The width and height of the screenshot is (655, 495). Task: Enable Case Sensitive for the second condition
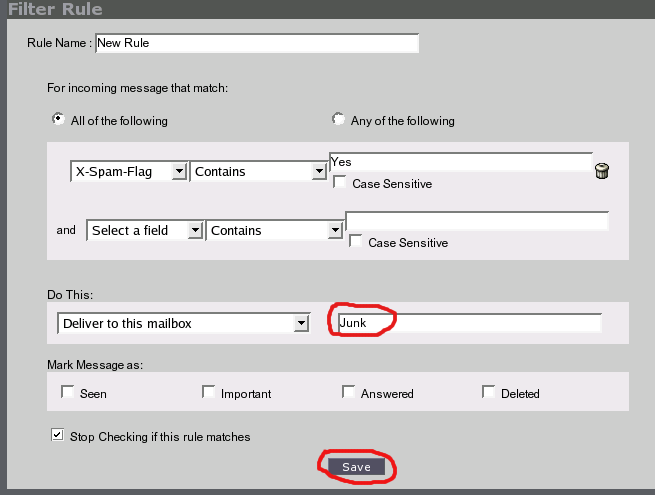pyautogui.click(x=355, y=241)
